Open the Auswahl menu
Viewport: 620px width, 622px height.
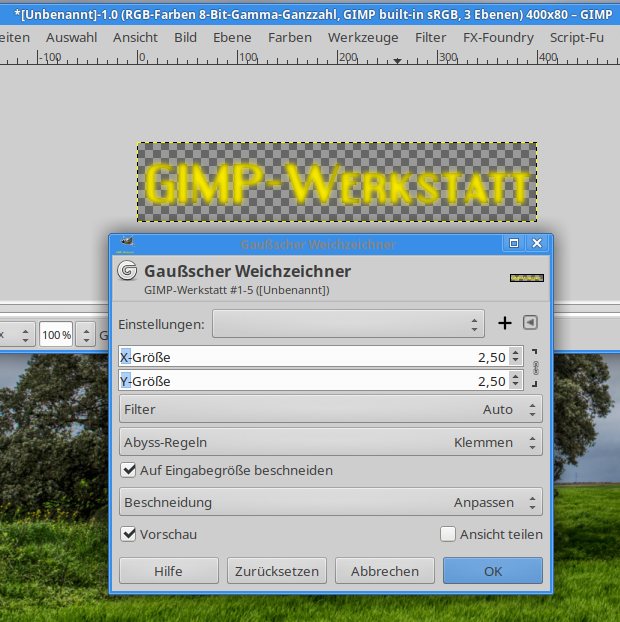(x=71, y=38)
